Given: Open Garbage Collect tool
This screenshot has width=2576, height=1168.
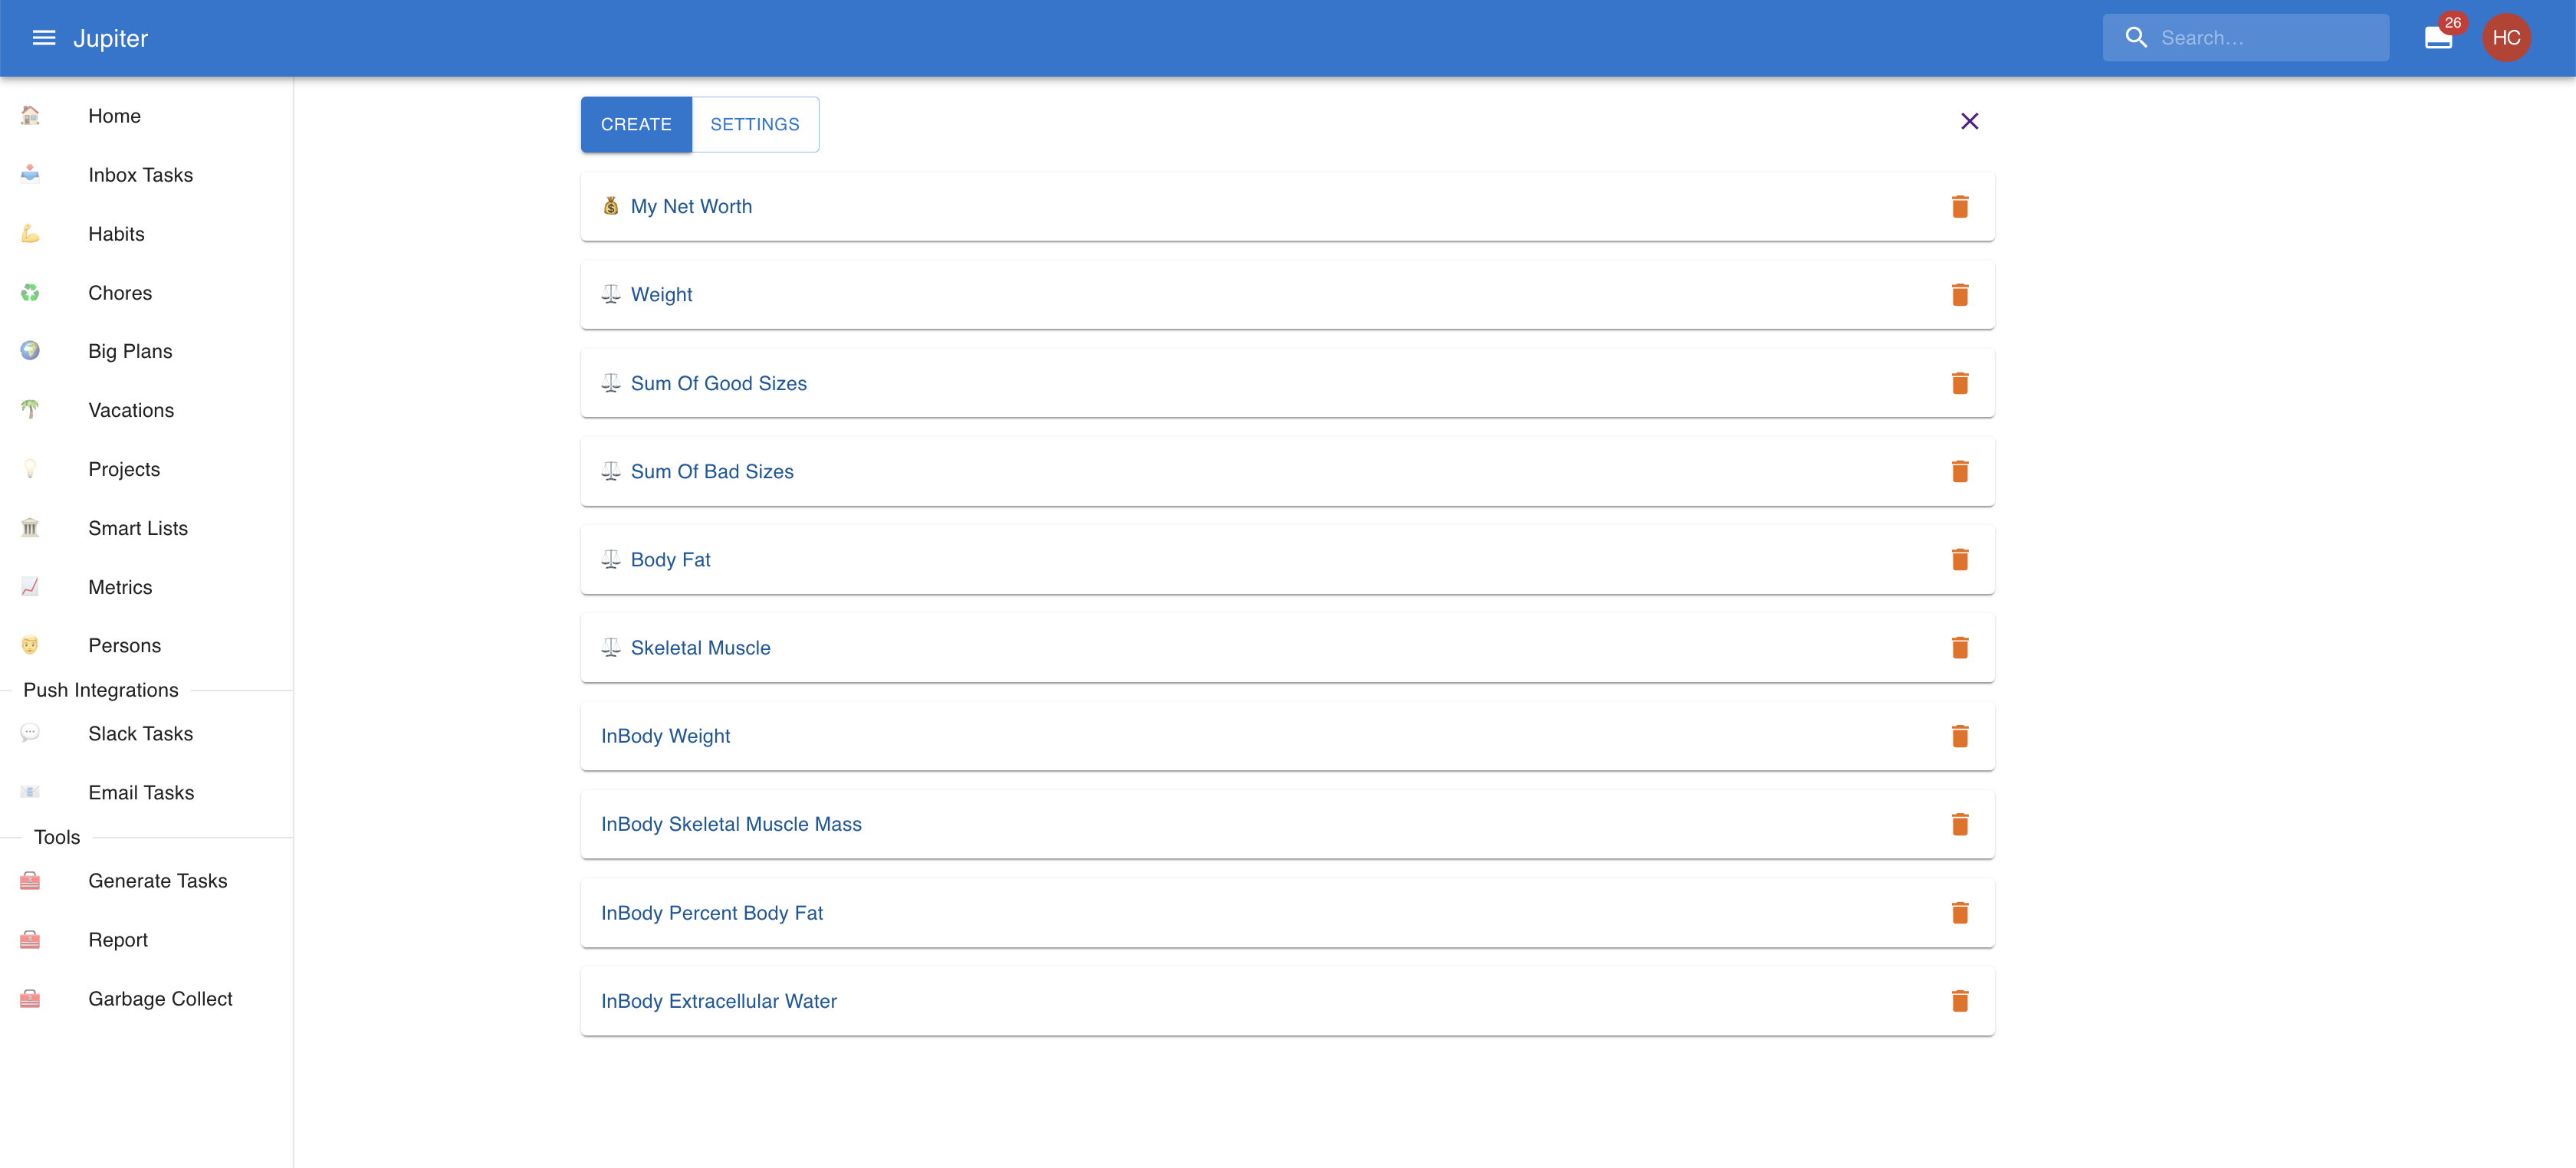Looking at the screenshot, I should [x=160, y=999].
